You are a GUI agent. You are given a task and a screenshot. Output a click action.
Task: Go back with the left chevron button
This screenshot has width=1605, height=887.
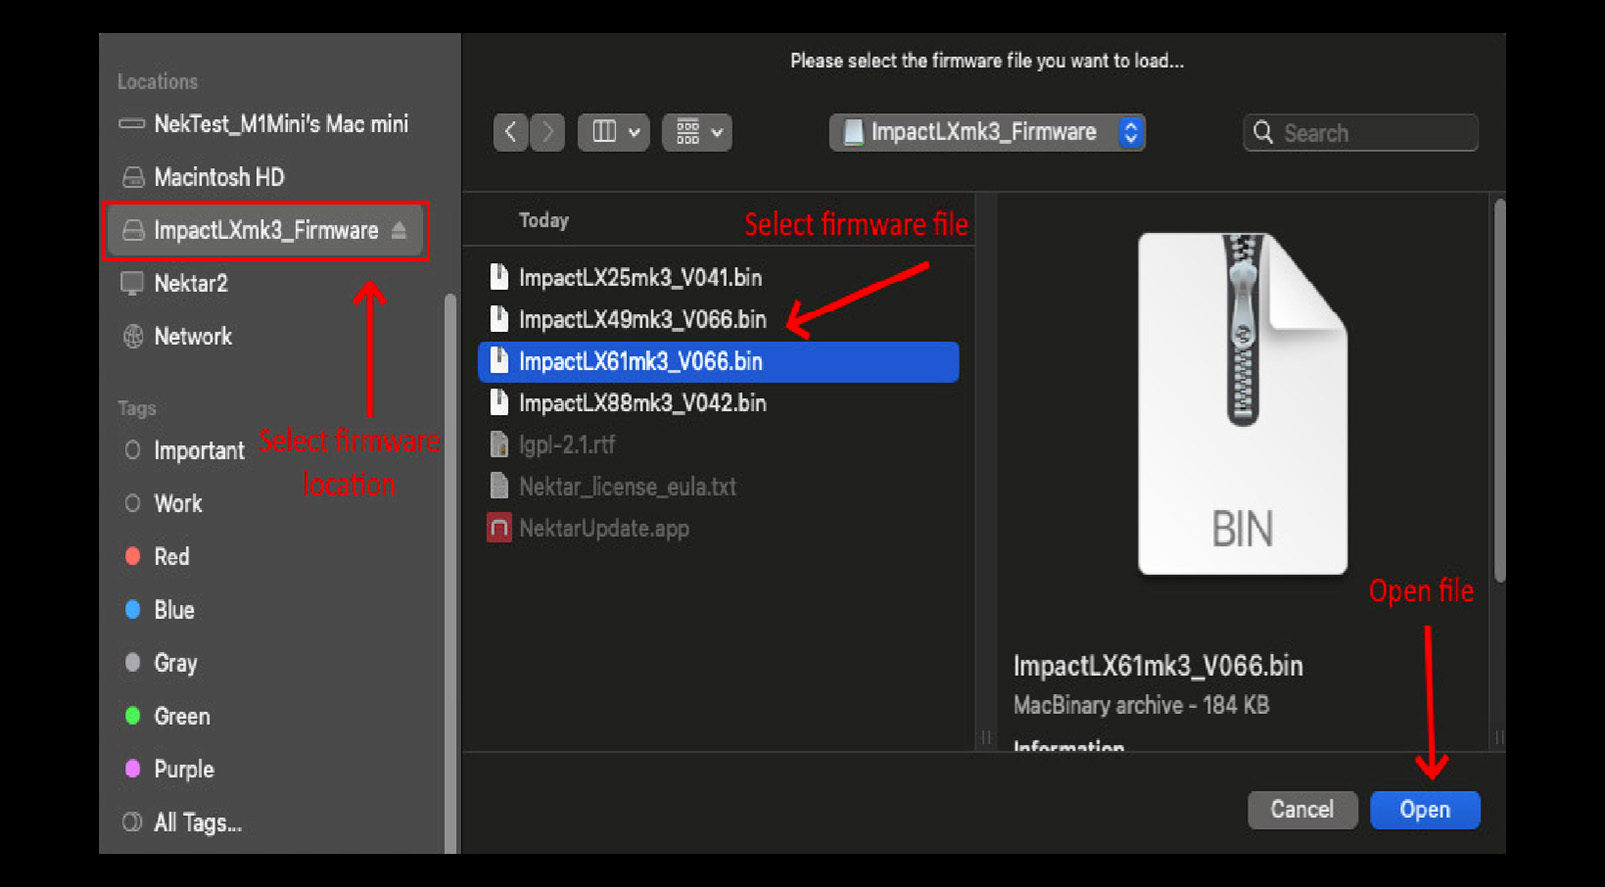511,132
